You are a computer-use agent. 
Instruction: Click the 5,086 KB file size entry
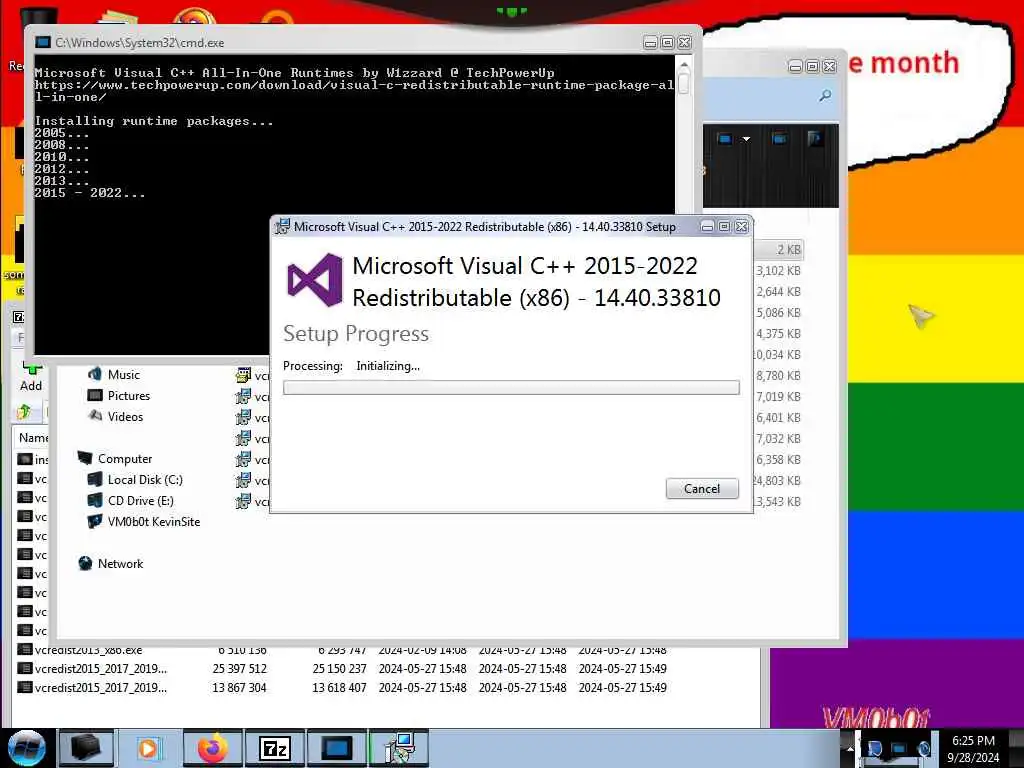click(x=778, y=312)
